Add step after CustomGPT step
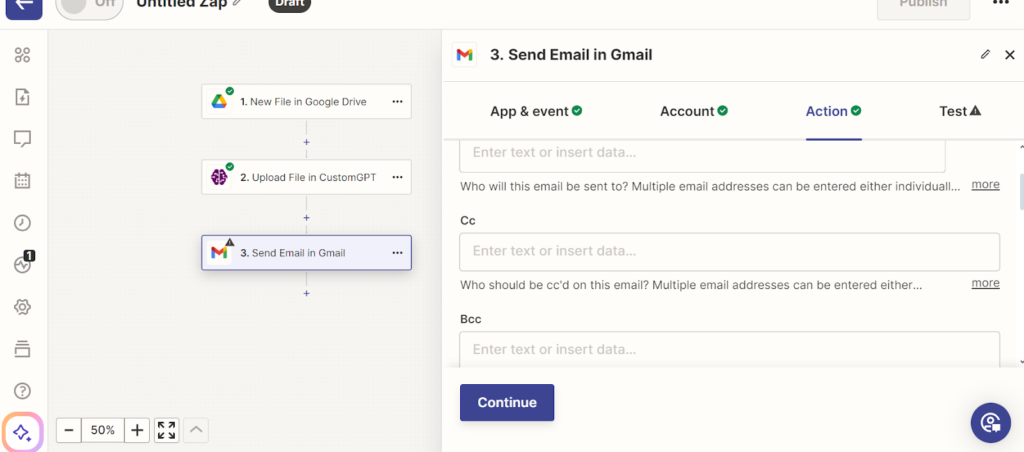Screen dimensions: 1024x452 306,218
